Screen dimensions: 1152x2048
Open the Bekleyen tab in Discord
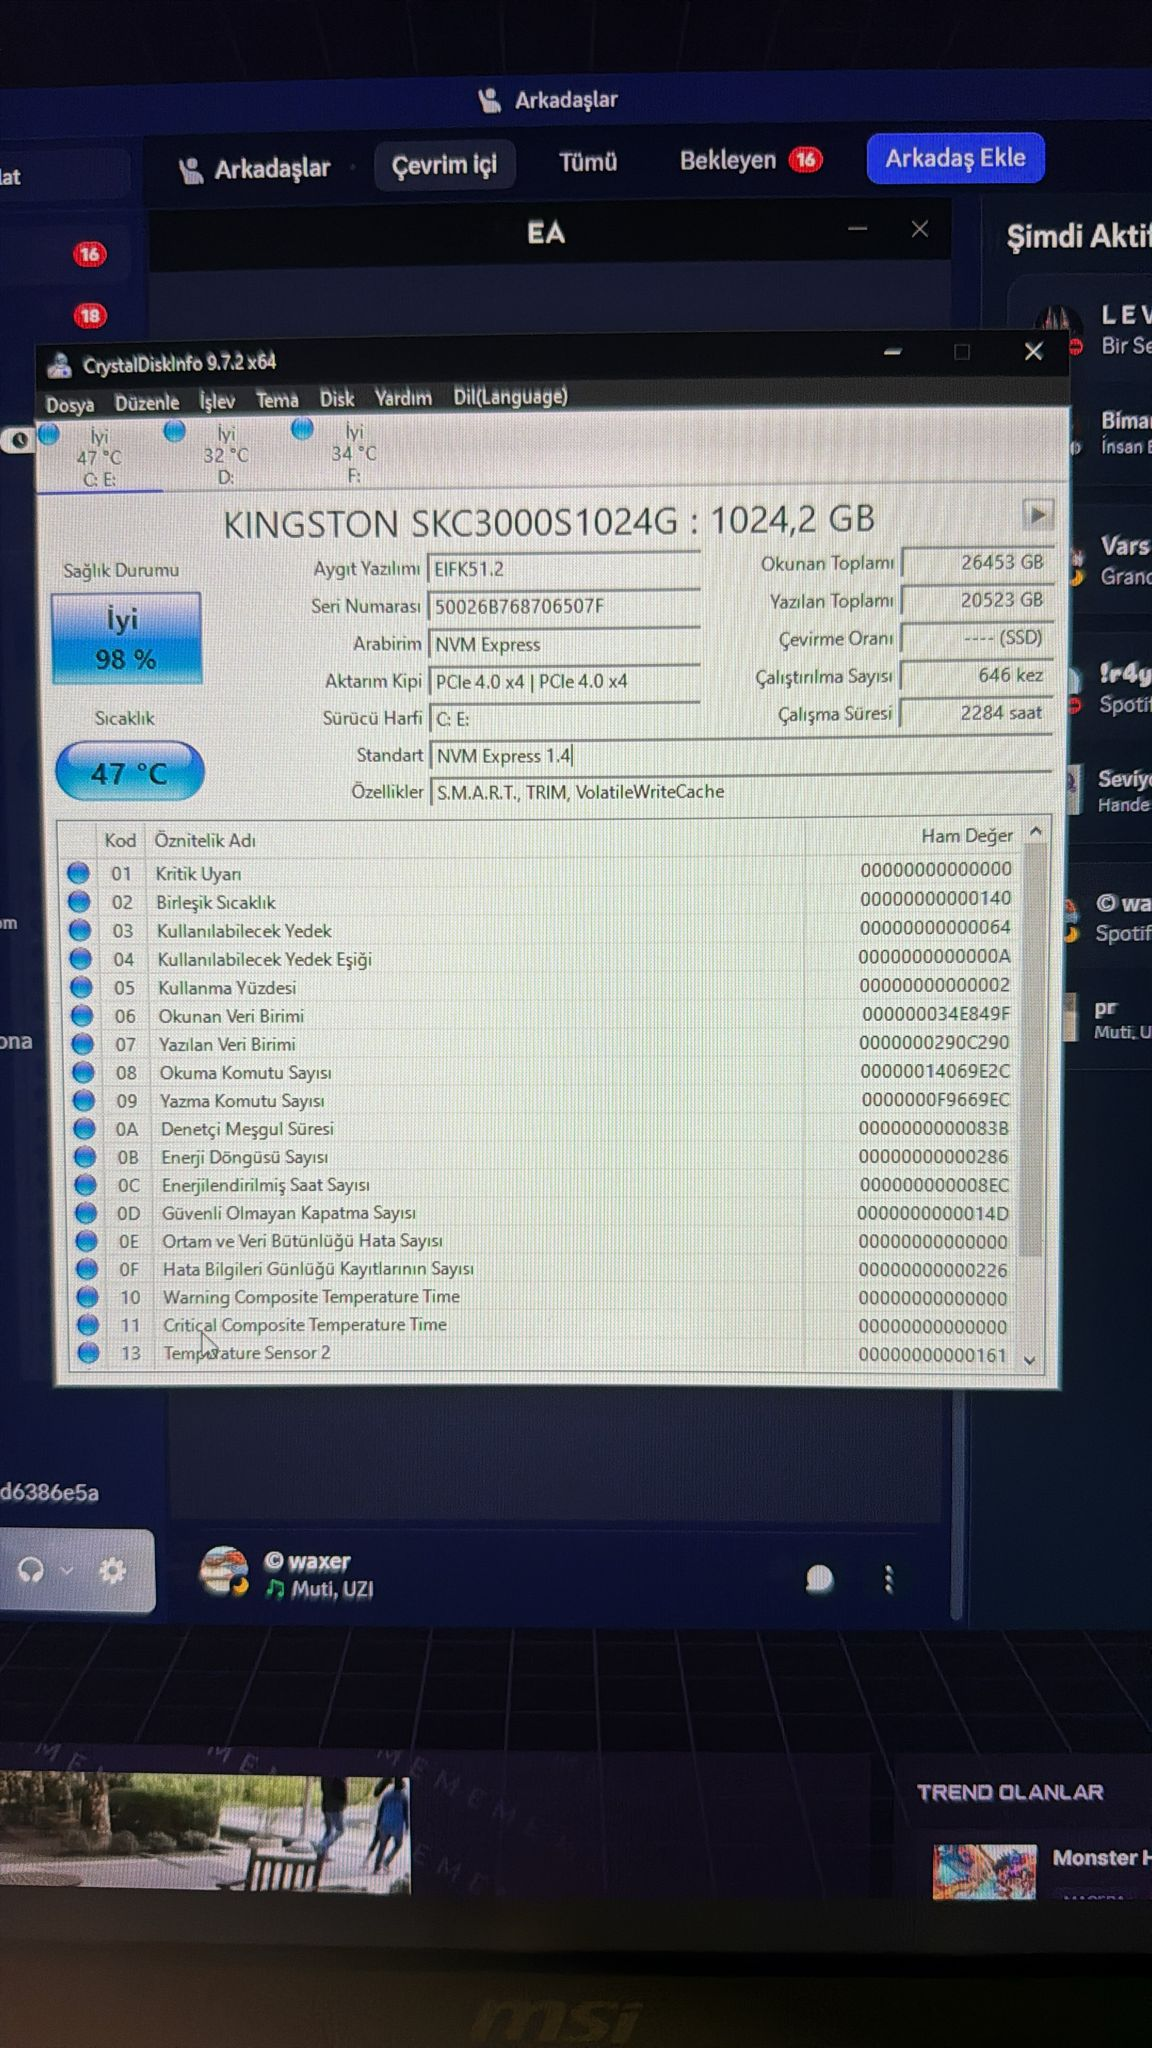coord(750,160)
